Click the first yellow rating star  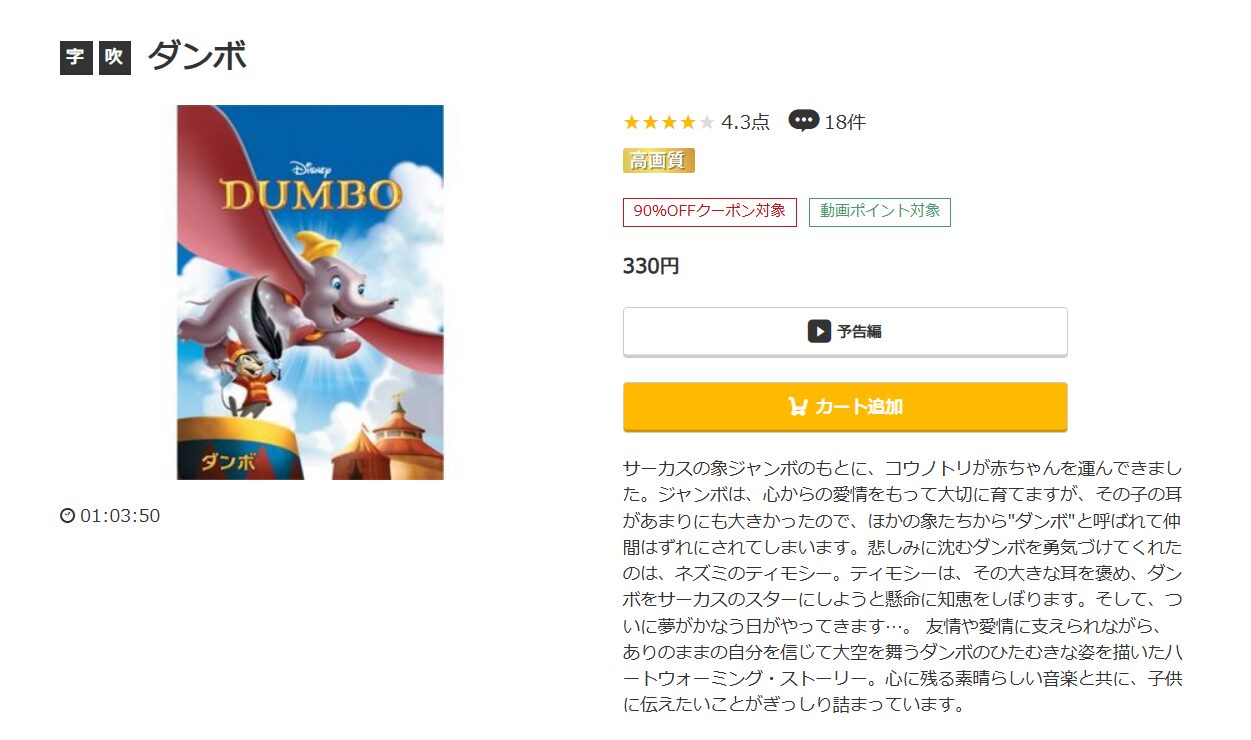(x=632, y=122)
